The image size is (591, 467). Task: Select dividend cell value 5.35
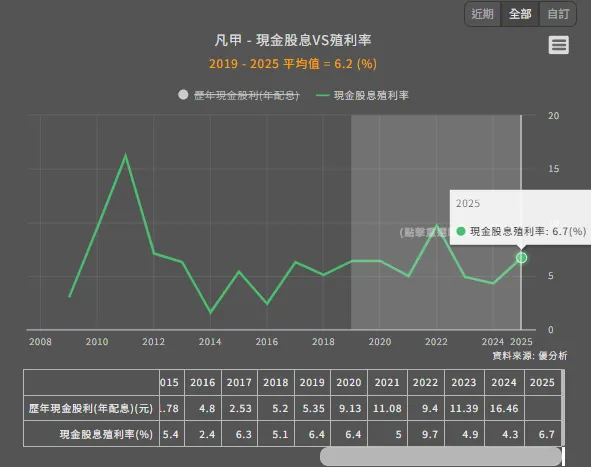313,408
